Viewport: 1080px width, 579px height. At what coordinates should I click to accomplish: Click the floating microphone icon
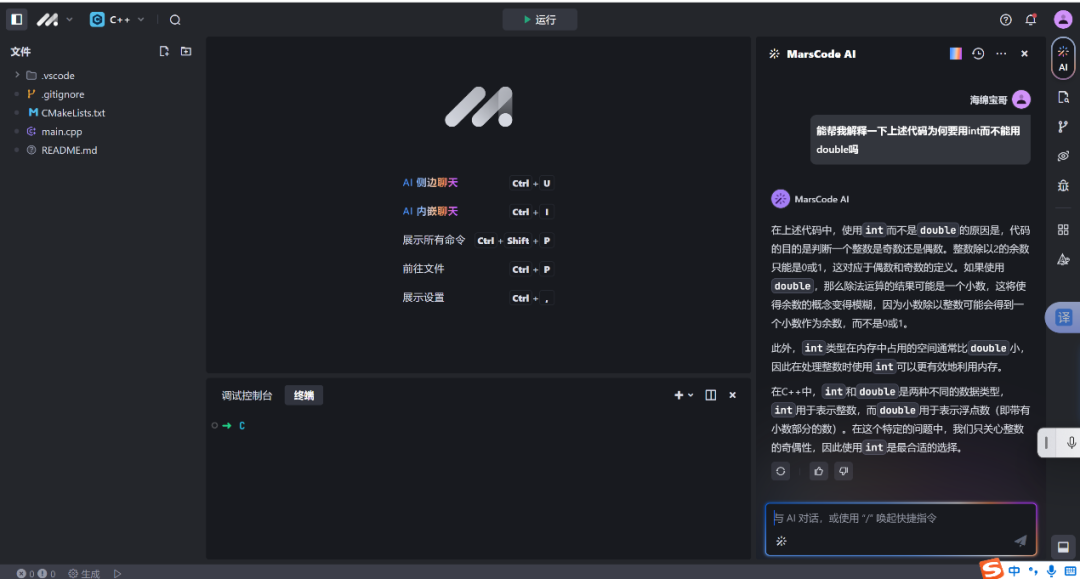coord(1071,443)
